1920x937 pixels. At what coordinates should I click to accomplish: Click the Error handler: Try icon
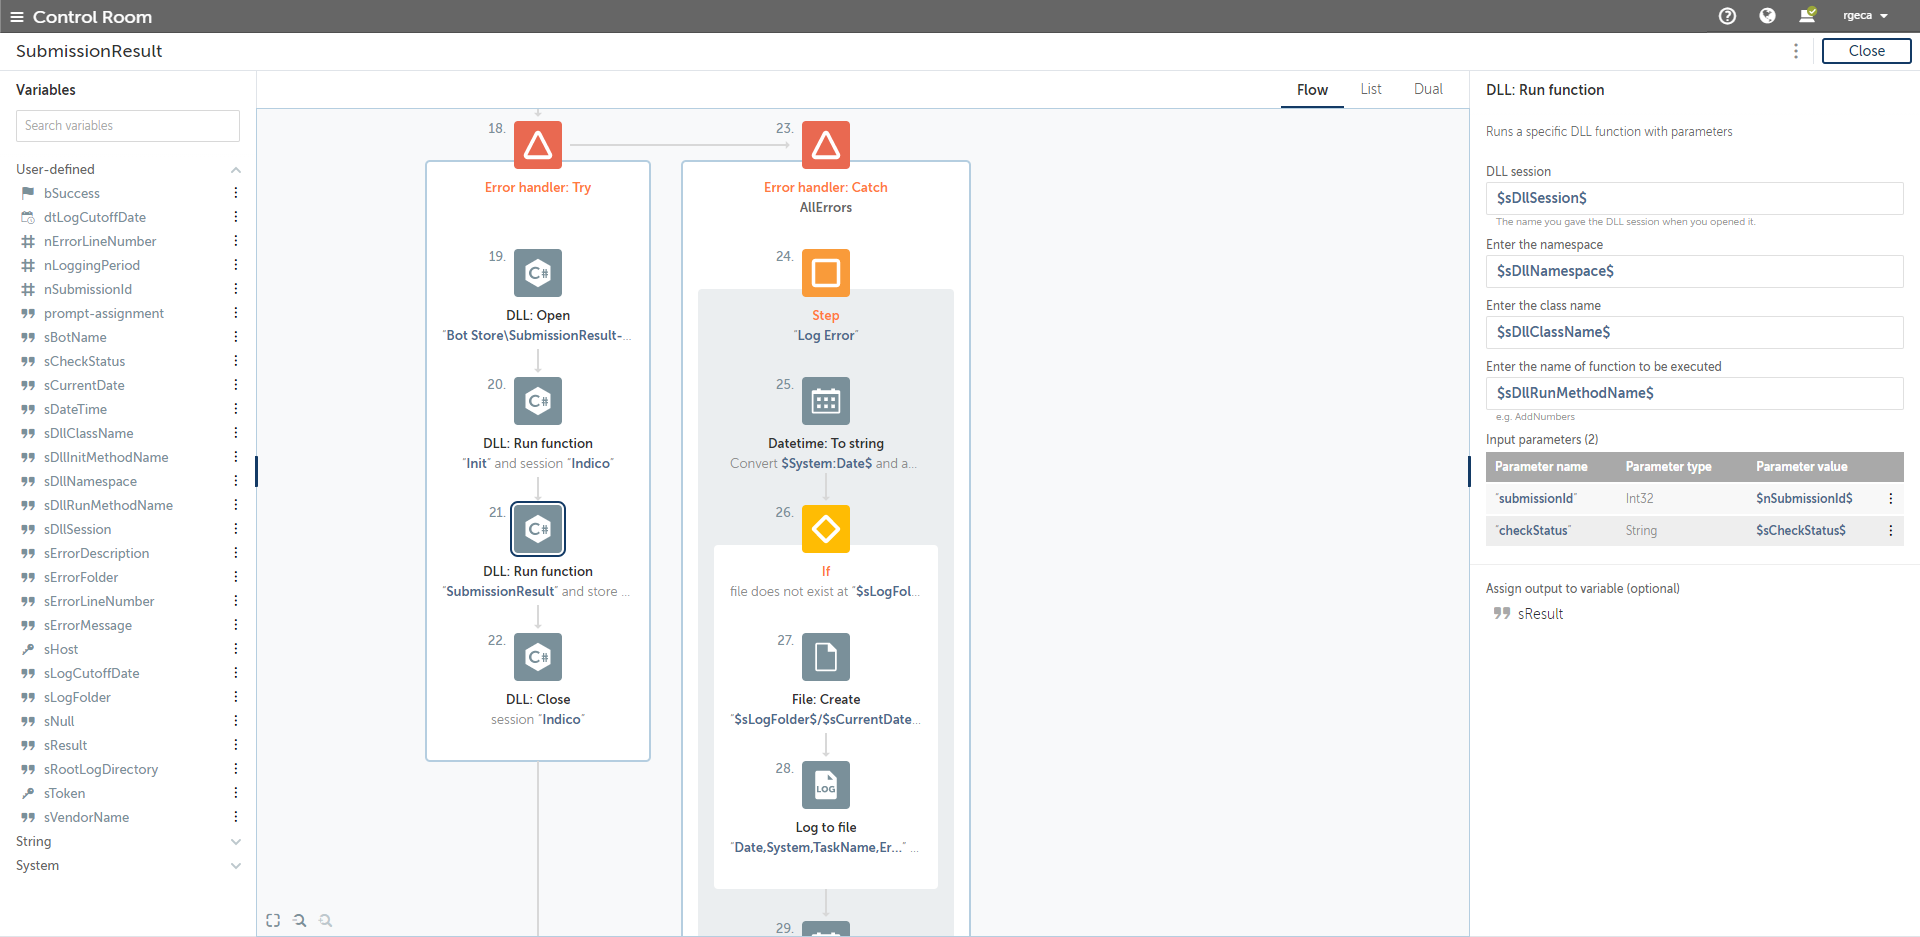point(538,145)
